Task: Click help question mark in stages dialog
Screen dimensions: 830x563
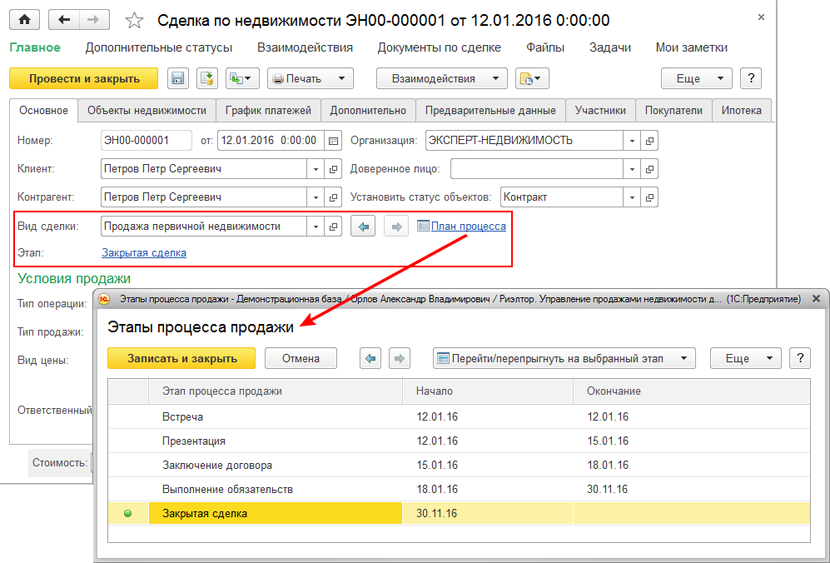Action: pyautogui.click(x=799, y=358)
